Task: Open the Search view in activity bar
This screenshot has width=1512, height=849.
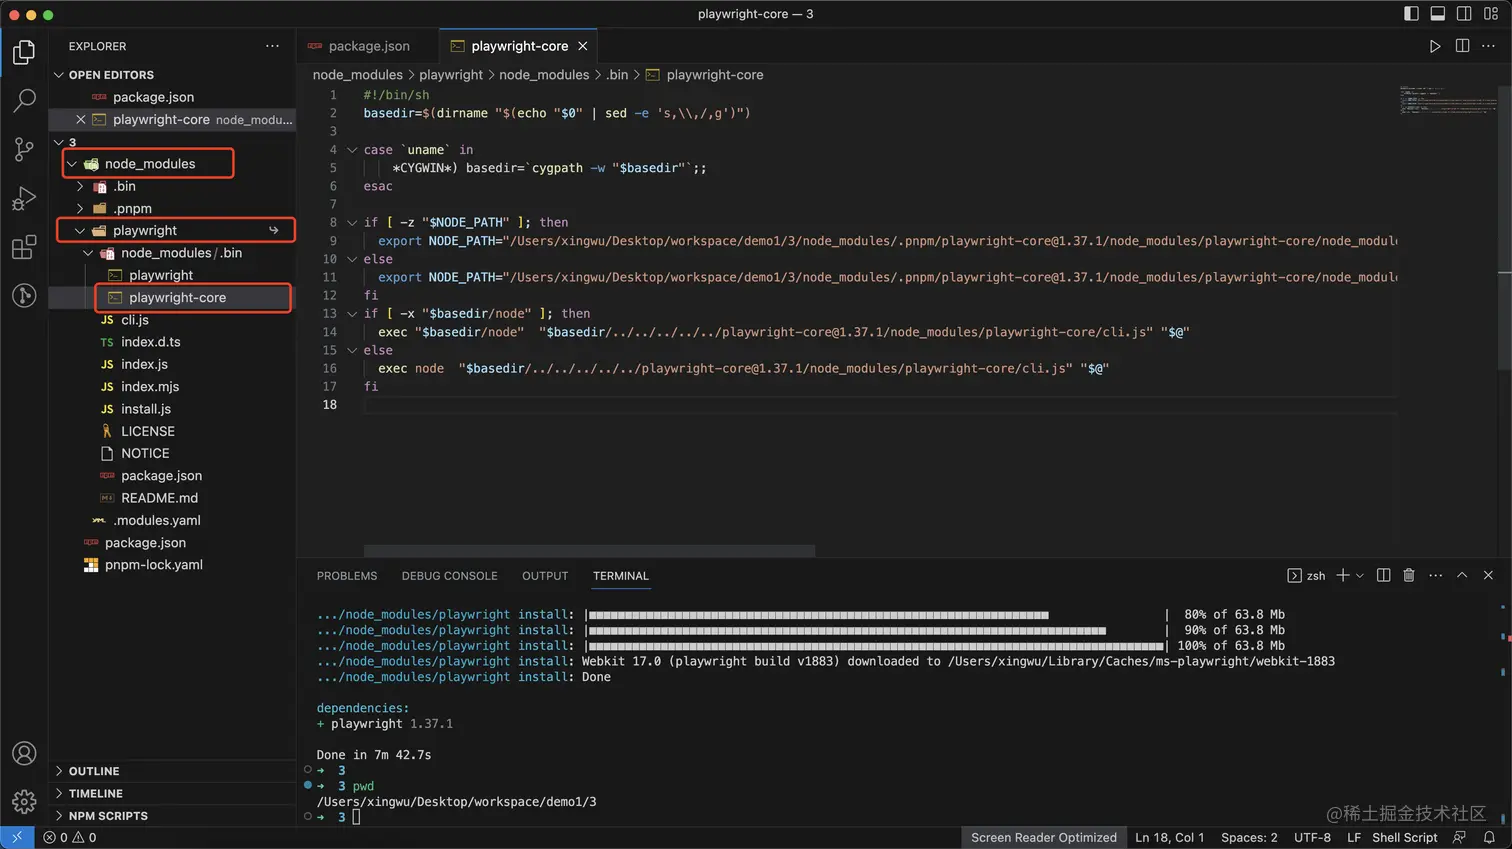Action: pos(24,100)
